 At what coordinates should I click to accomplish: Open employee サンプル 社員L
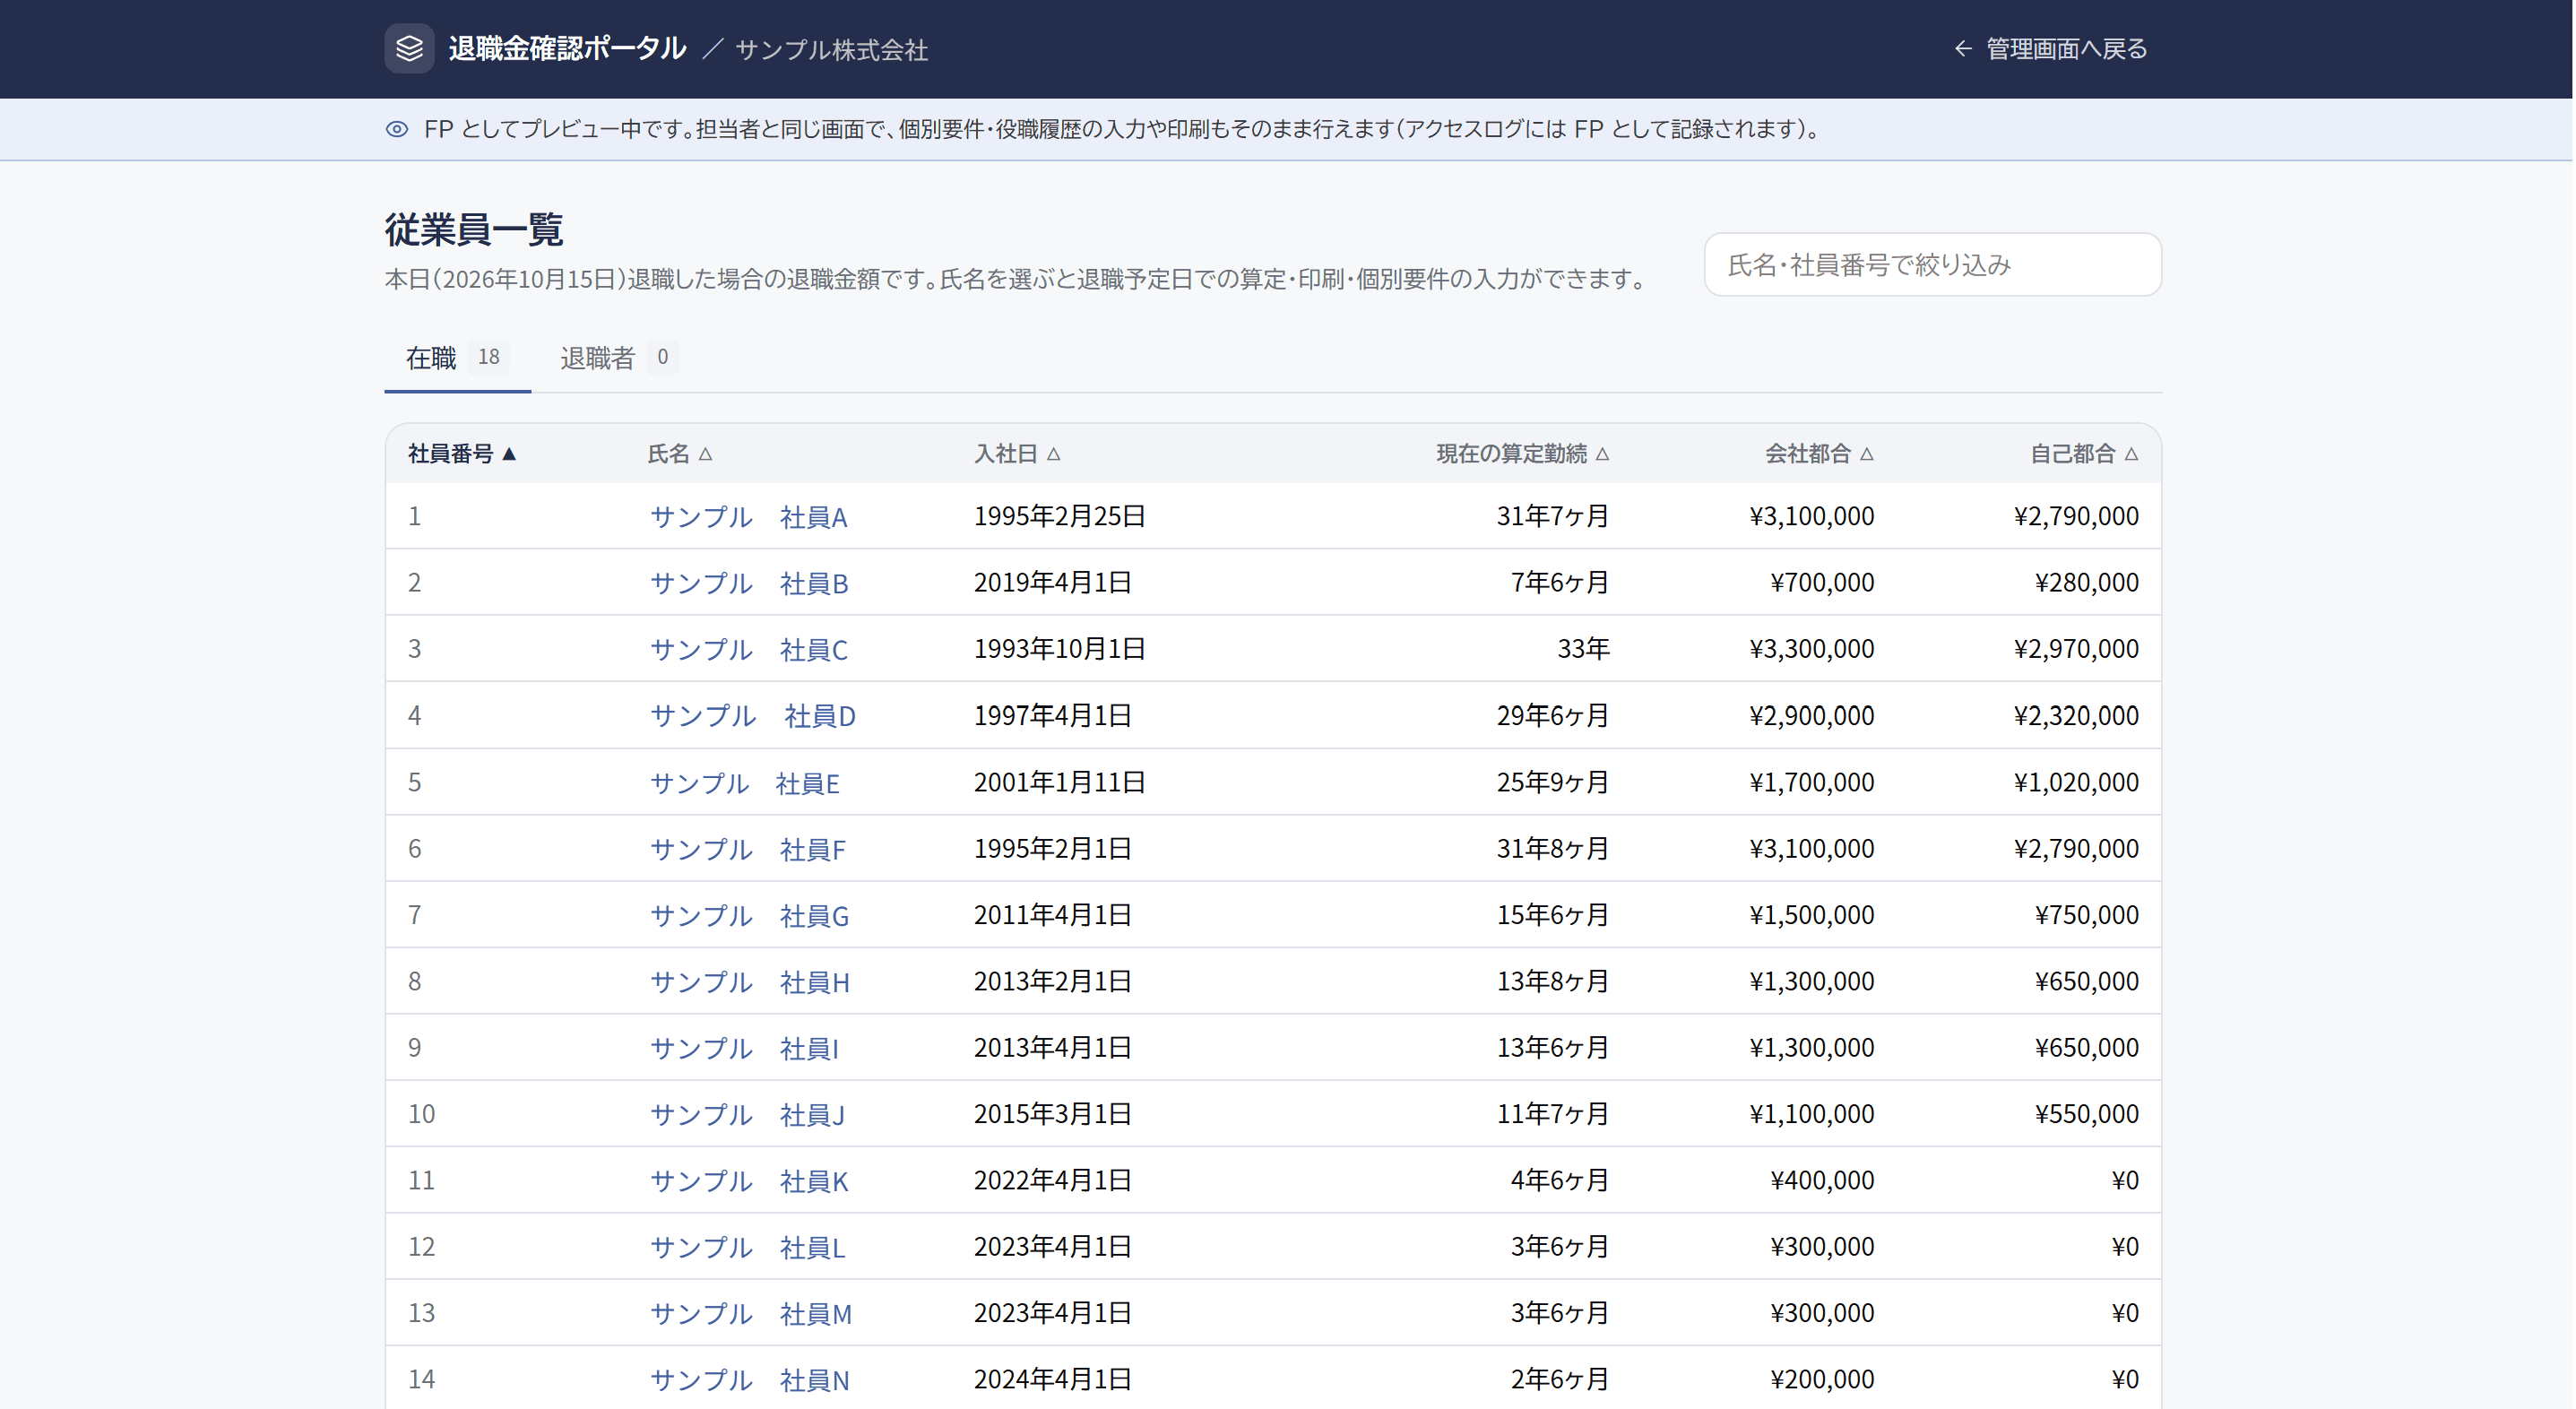pyautogui.click(x=748, y=1247)
